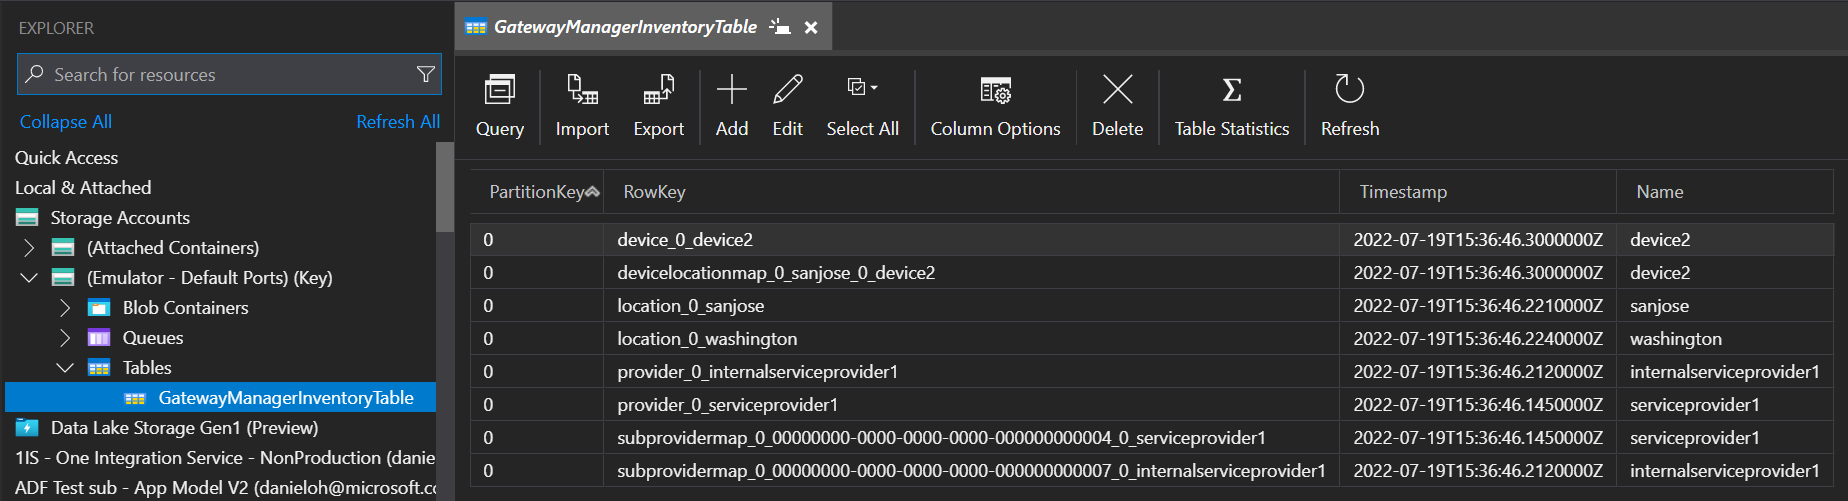
Task: Click Collapse All link
Action: [66, 121]
